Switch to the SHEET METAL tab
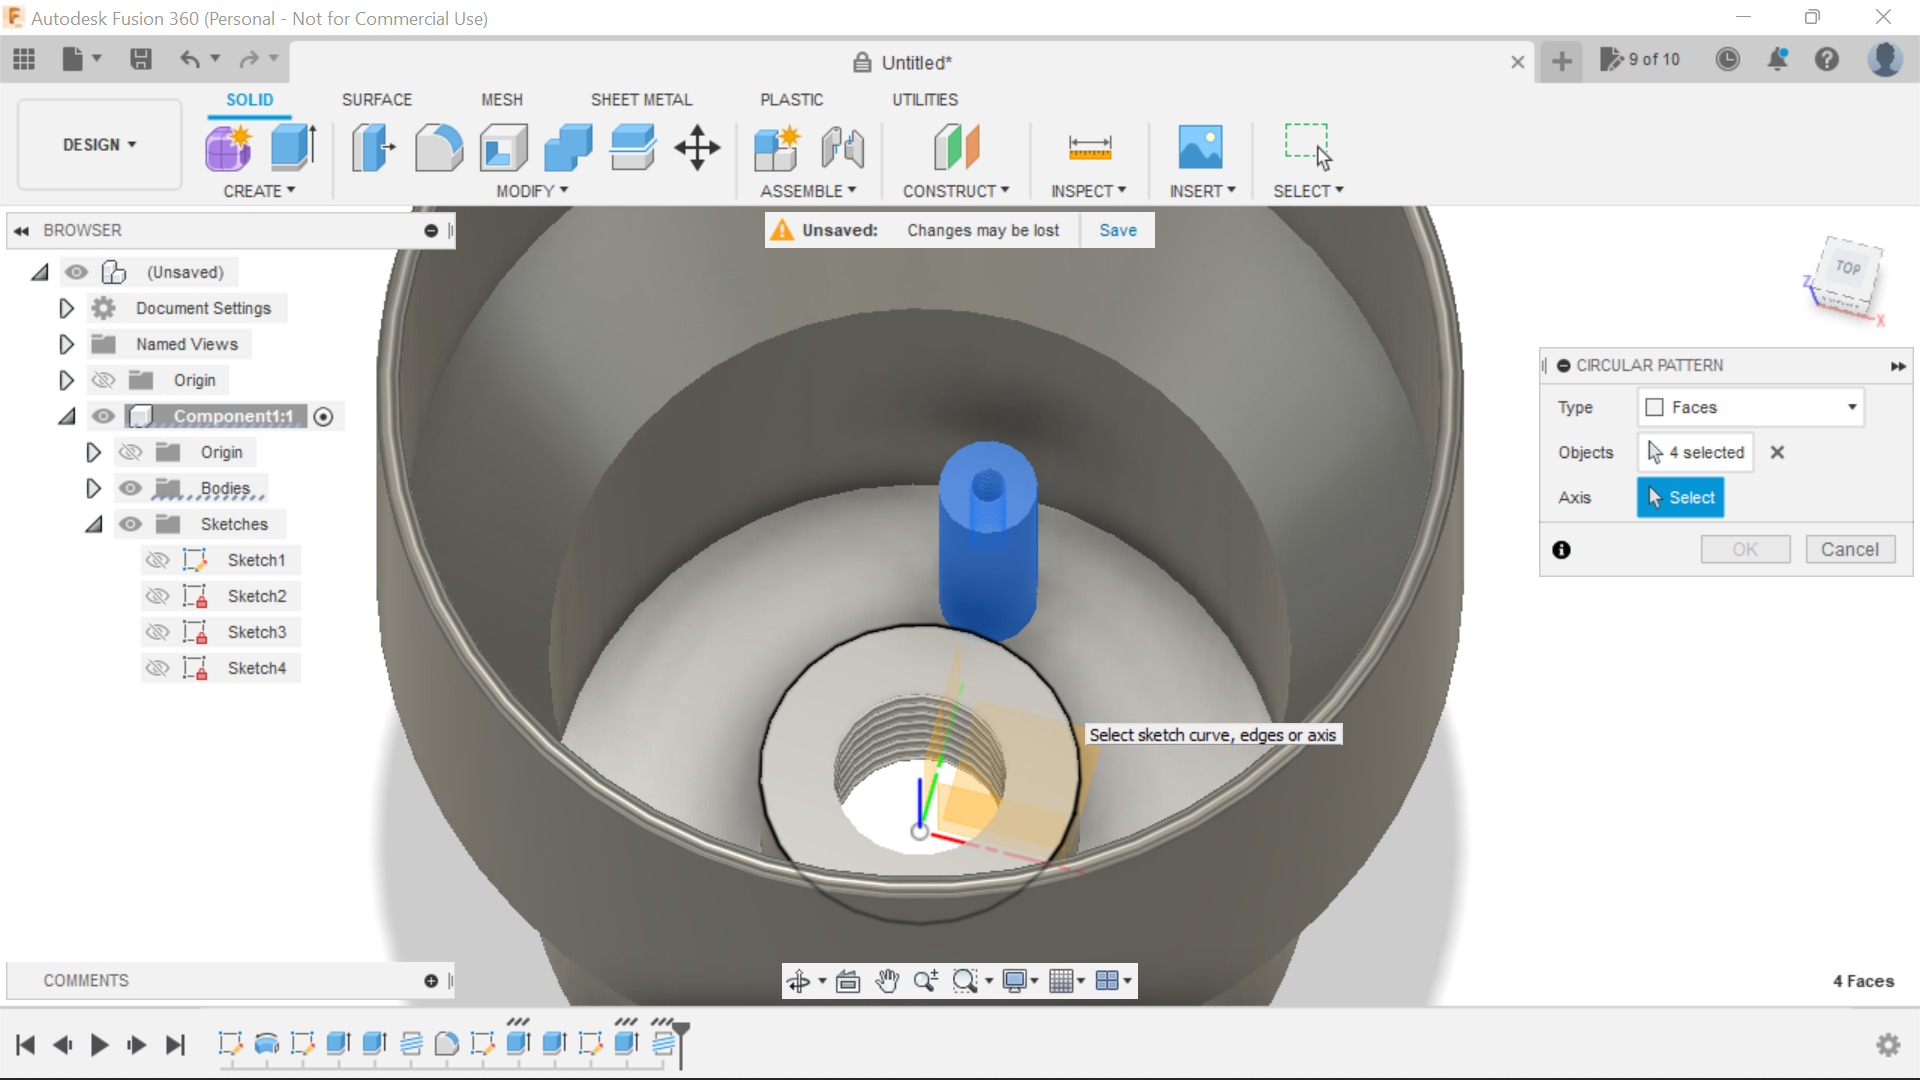Image resolution: width=1920 pixels, height=1080 pixels. click(641, 100)
